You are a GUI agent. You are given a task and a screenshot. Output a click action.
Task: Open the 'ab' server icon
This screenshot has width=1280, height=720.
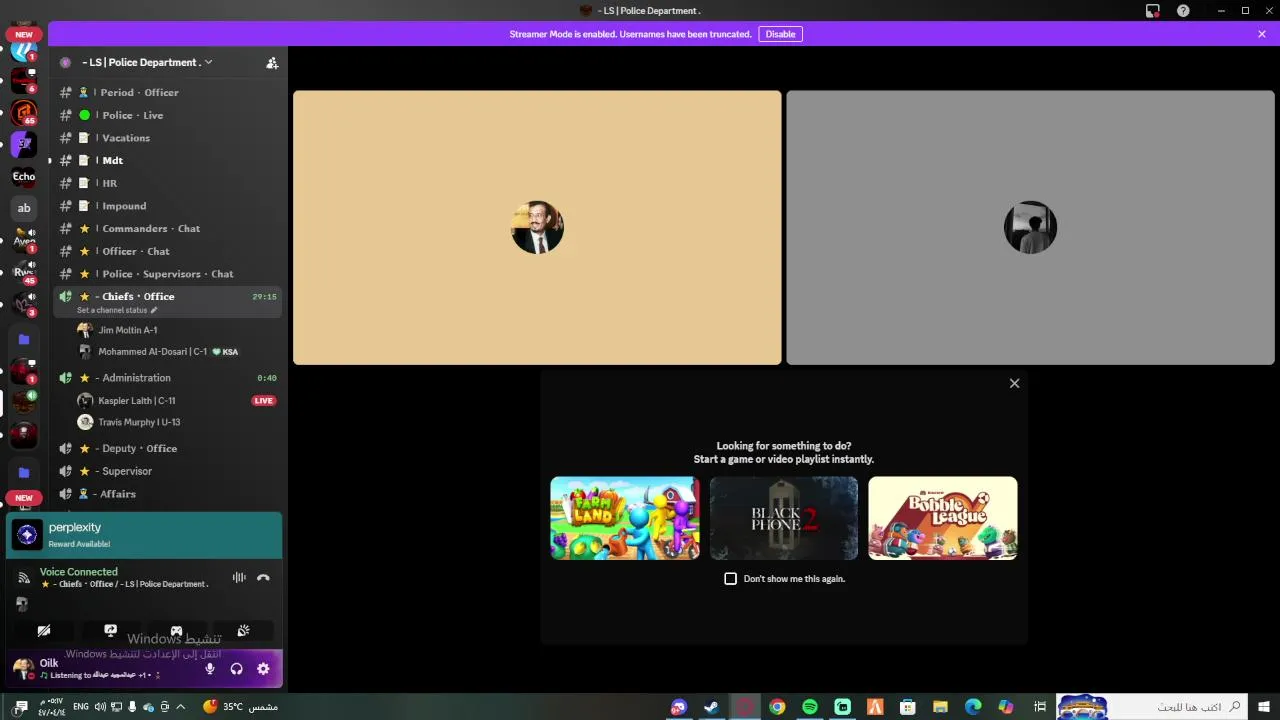coord(24,208)
